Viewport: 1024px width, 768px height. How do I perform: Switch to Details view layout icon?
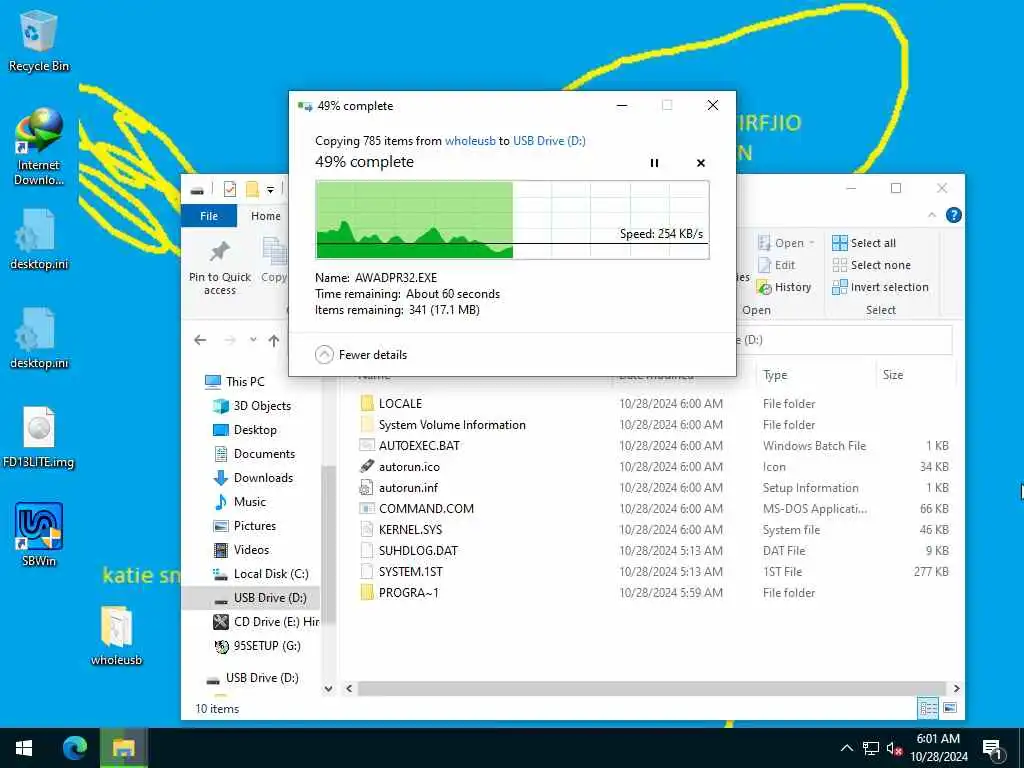click(928, 707)
